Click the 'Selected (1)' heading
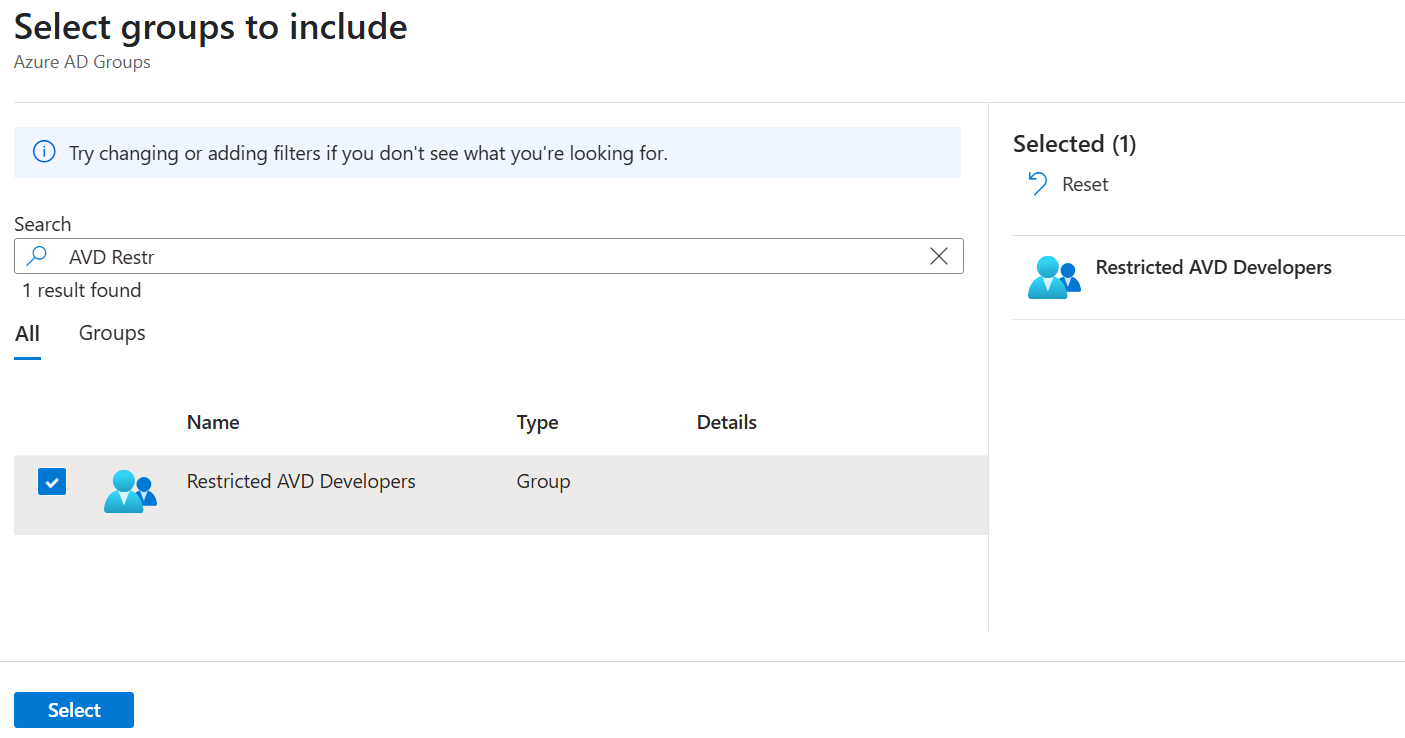Screen dimensions: 1405x738 pyautogui.click(x=1075, y=144)
